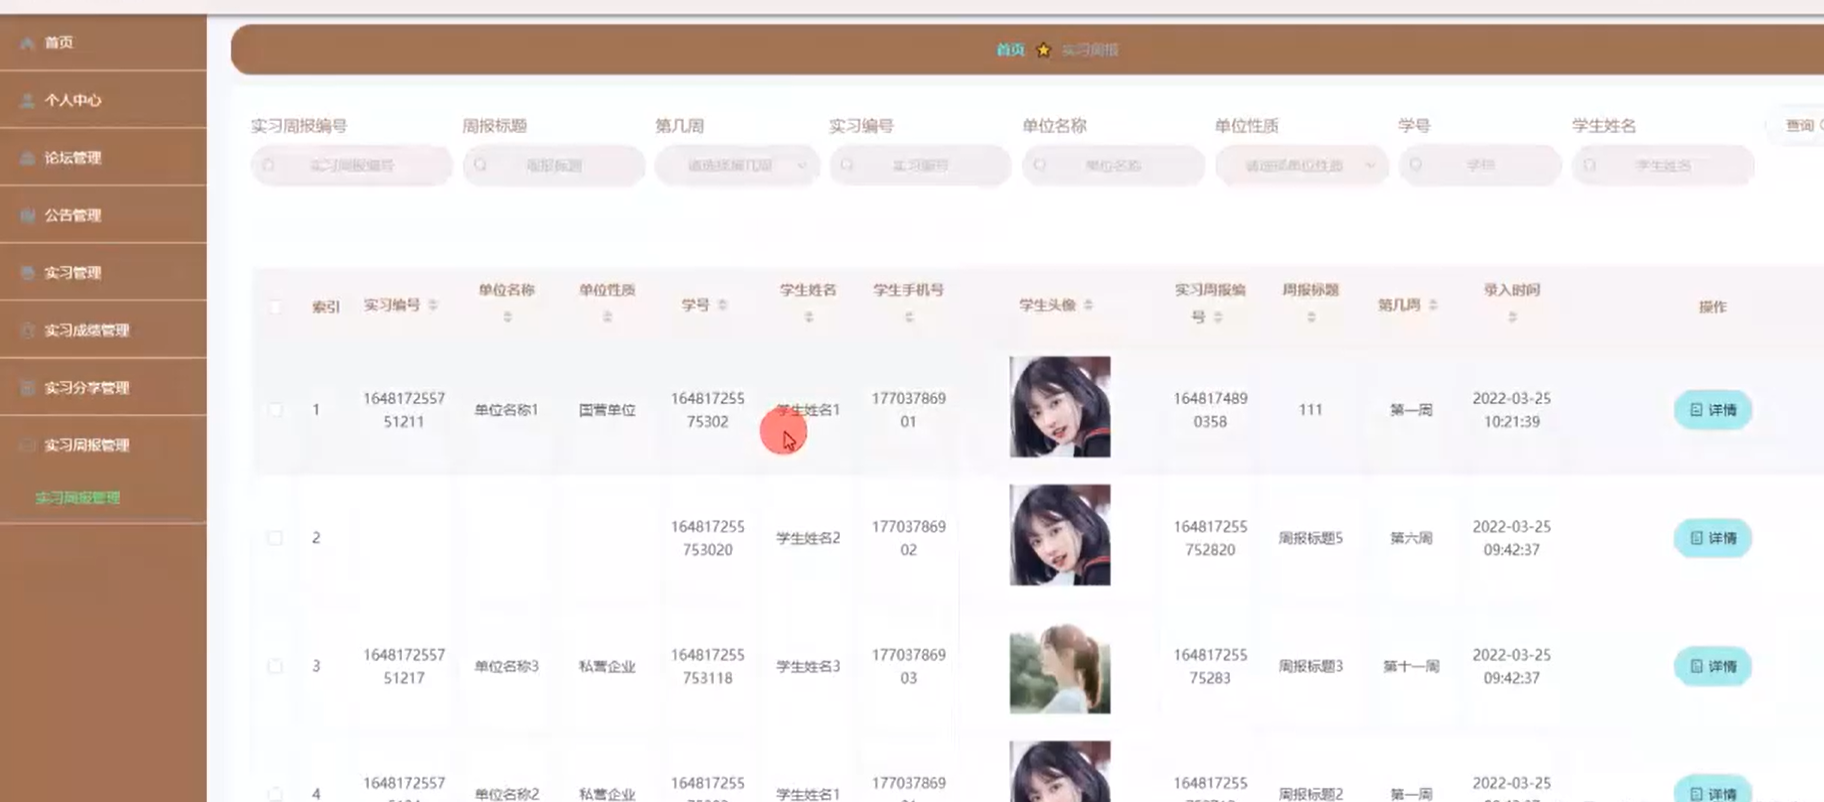This screenshot has height=802, width=1824.
Task: Sort by 学生头像 column arrows
Action: pos(1088,305)
